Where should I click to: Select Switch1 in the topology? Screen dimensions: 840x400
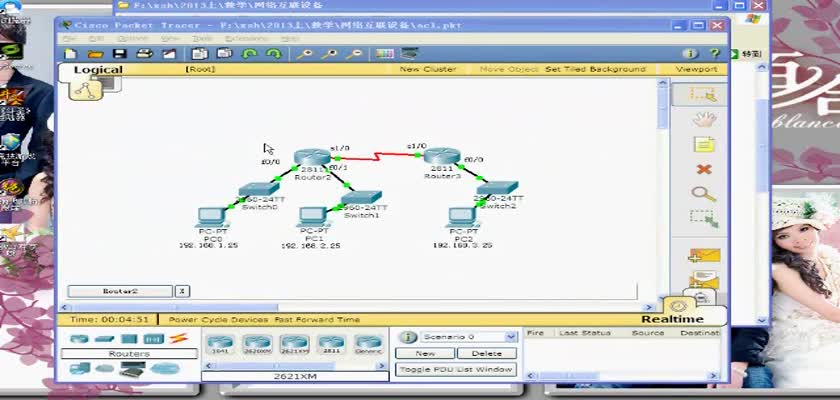[x=361, y=197]
